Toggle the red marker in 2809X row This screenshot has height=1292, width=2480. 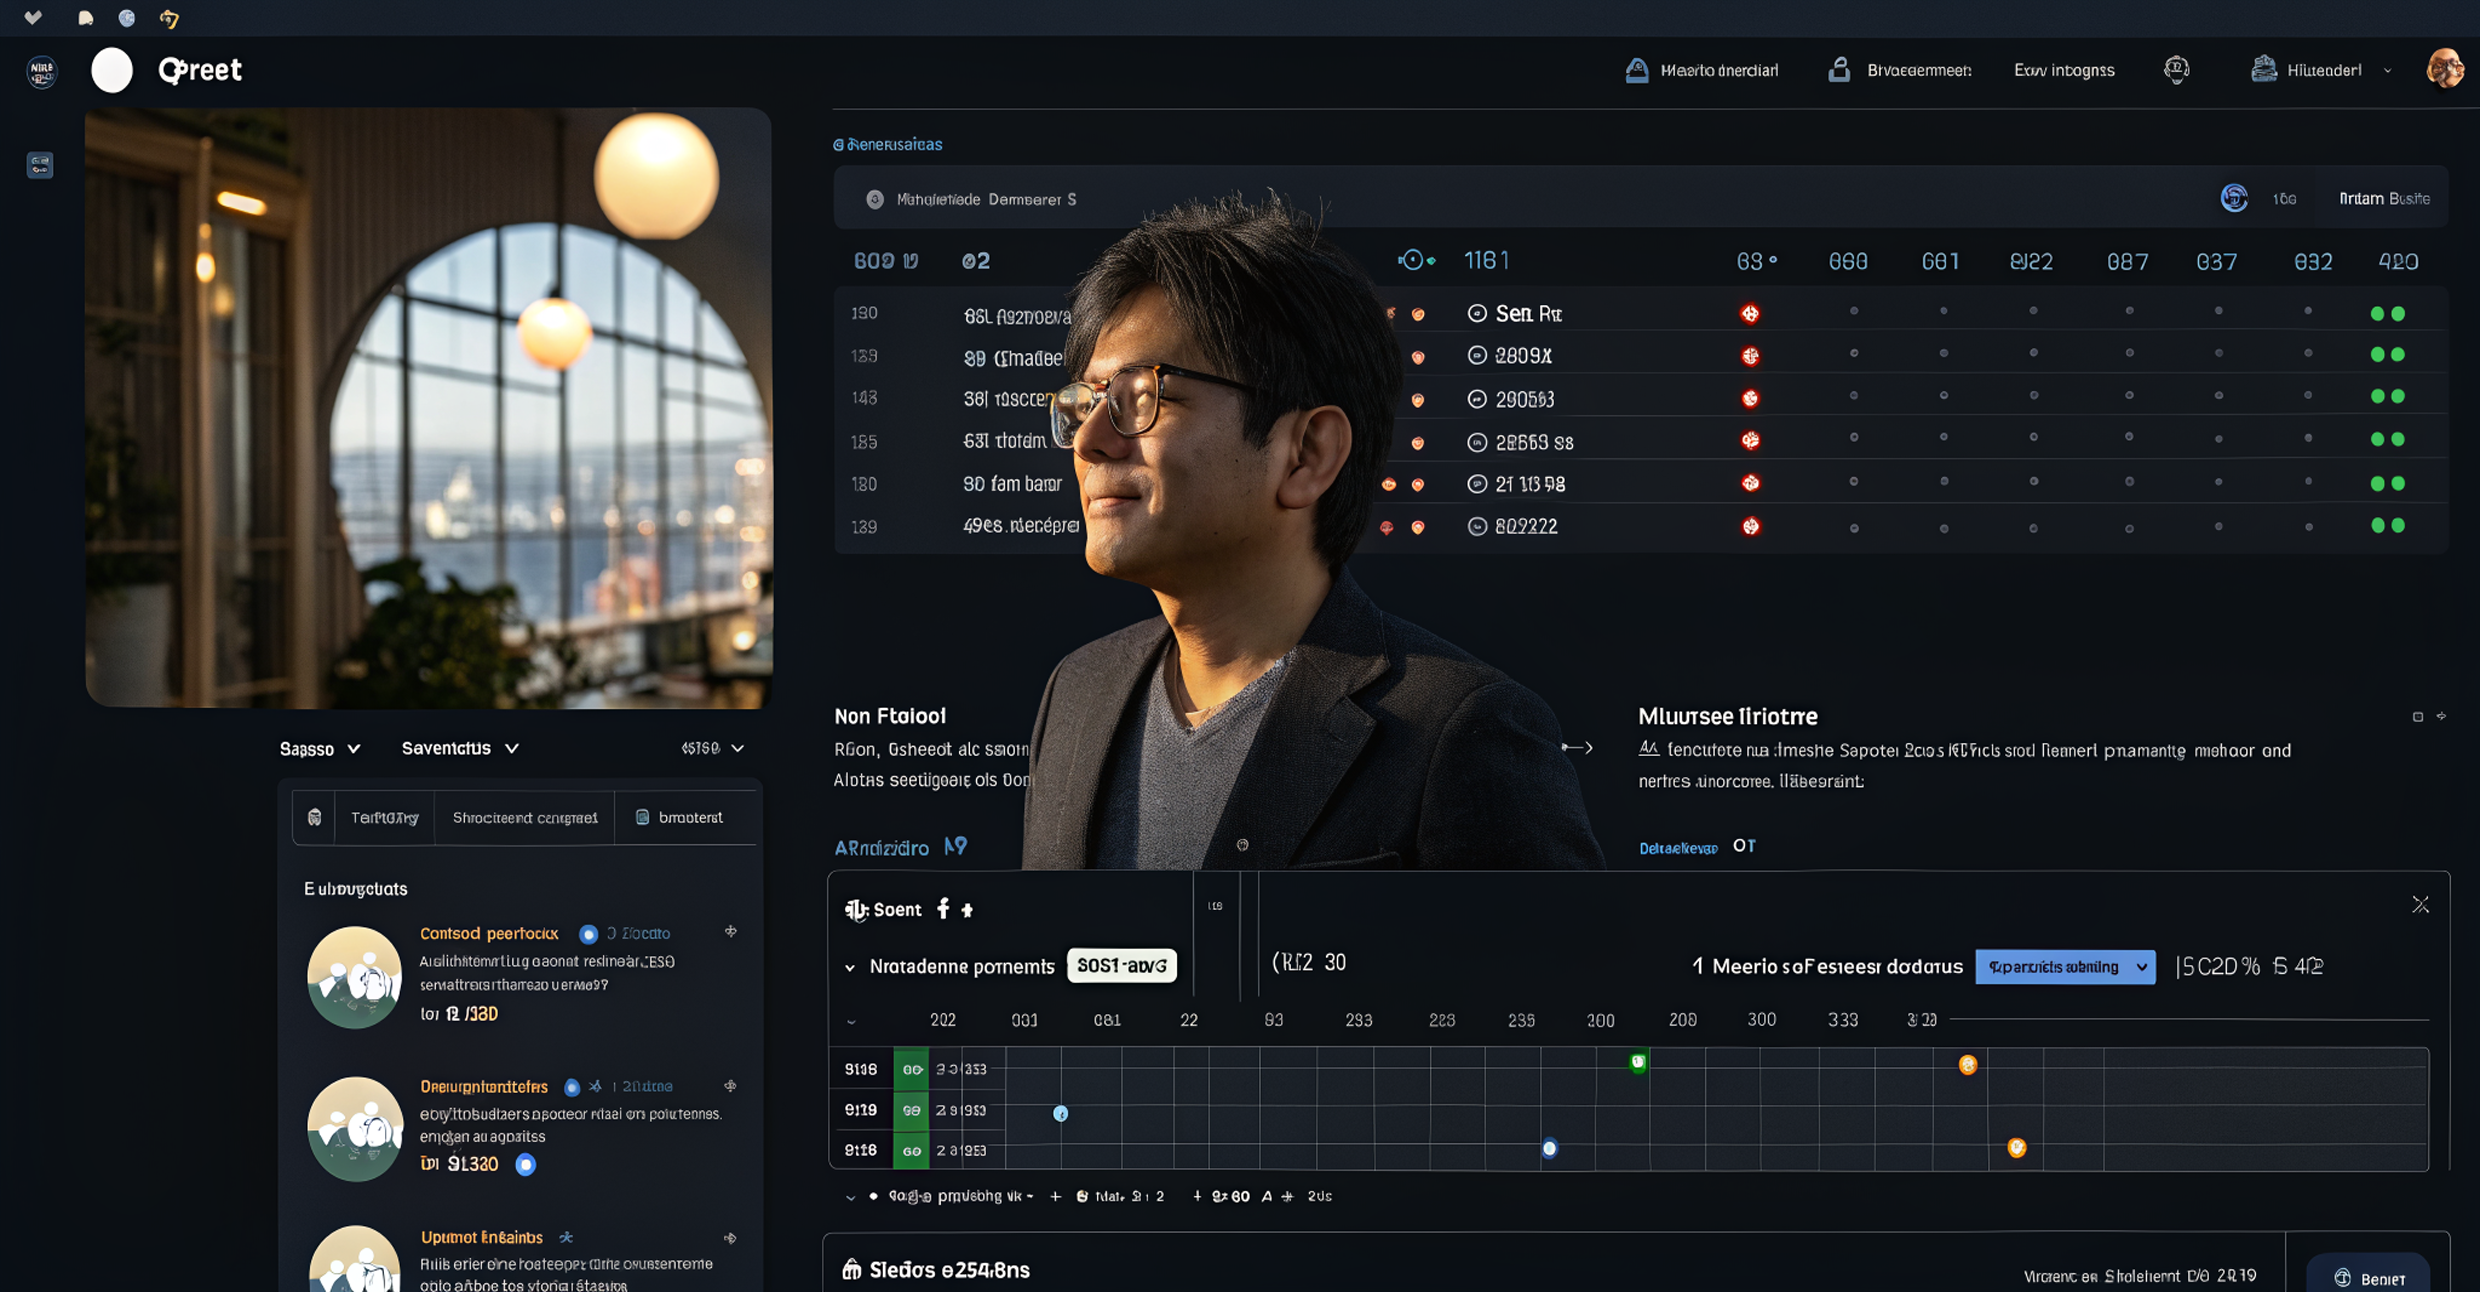[x=1750, y=356]
